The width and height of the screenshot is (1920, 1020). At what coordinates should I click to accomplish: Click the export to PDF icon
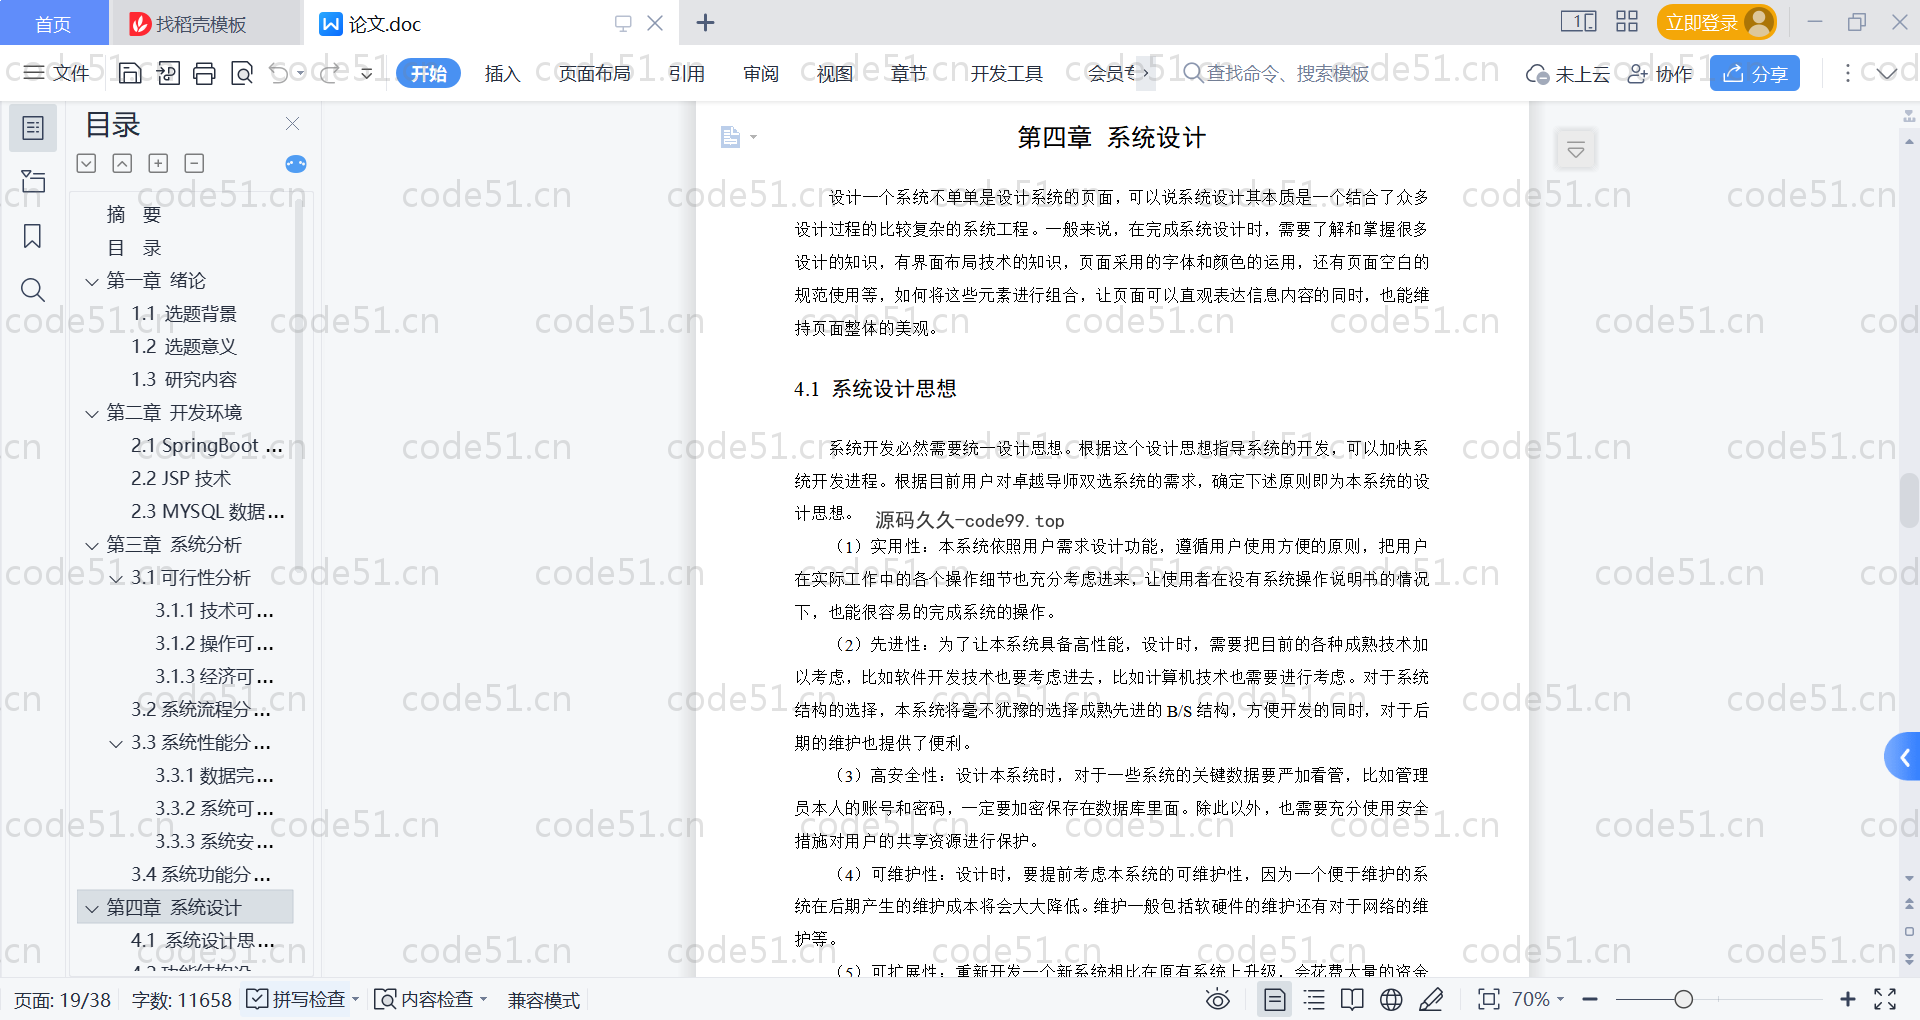point(167,73)
